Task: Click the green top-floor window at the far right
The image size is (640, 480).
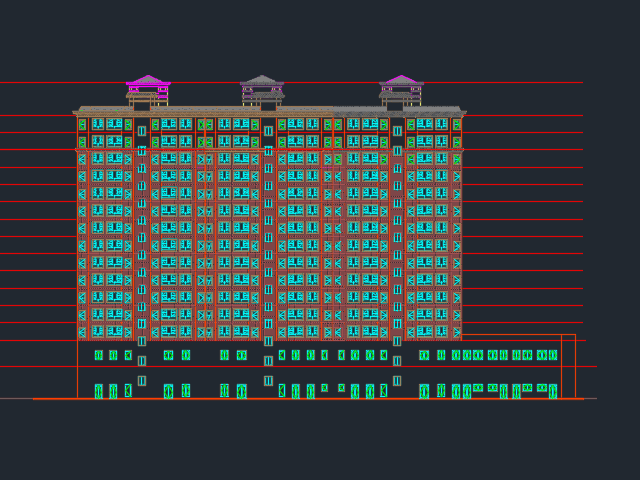Action: 457,125
